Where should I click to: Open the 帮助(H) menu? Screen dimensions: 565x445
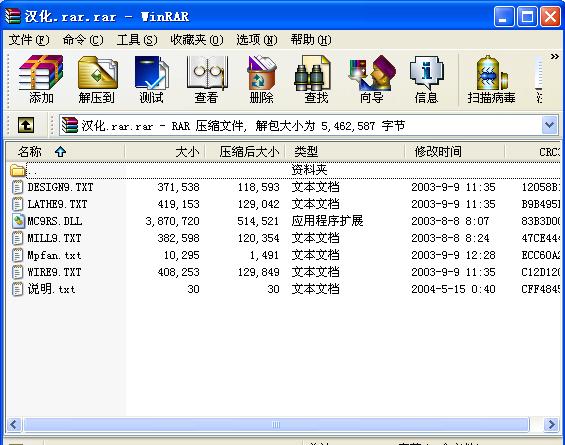pyautogui.click(x=311, y=40)
